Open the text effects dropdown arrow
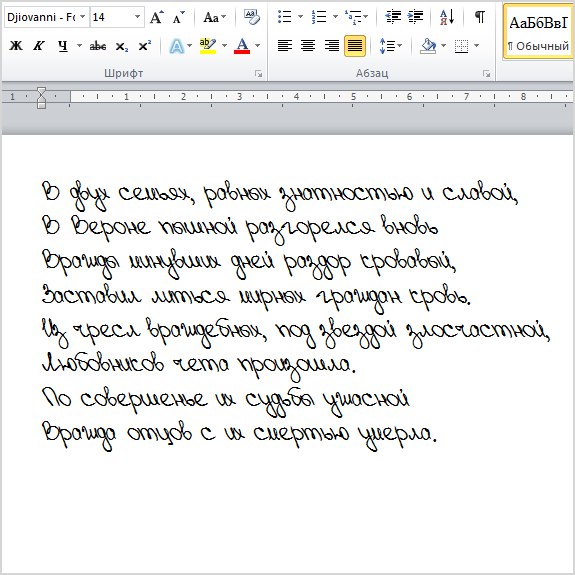 point(190,46)
